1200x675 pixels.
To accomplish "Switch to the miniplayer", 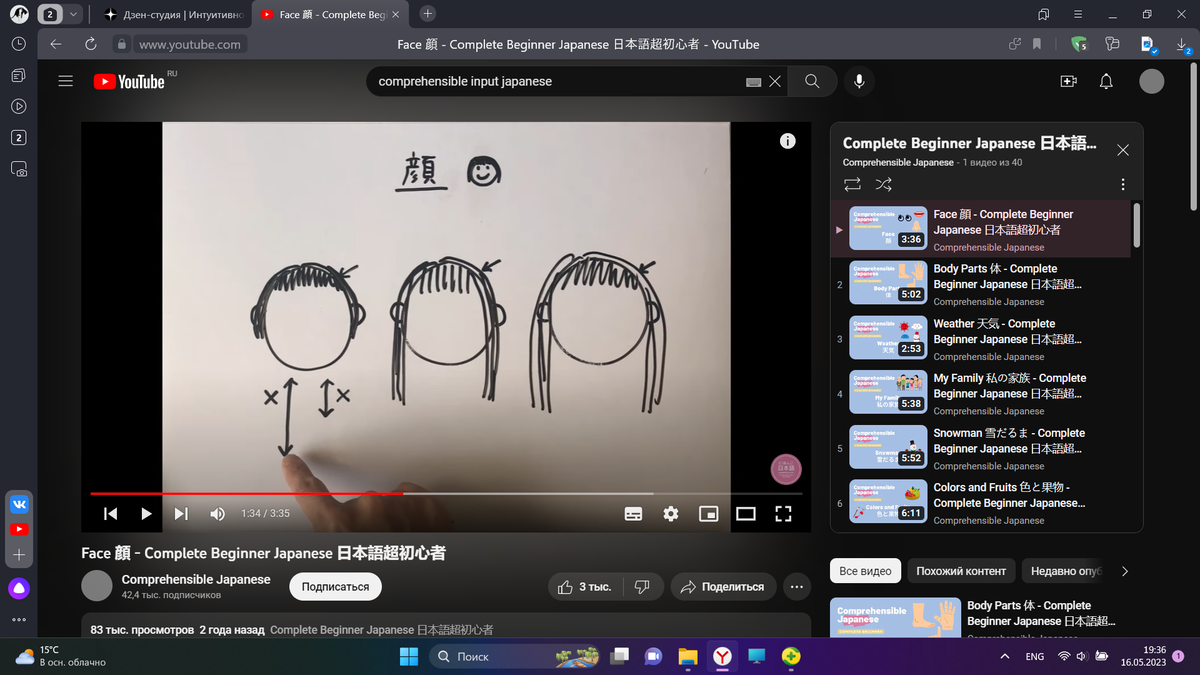I will pyautogui.click(x=708, y=514).
